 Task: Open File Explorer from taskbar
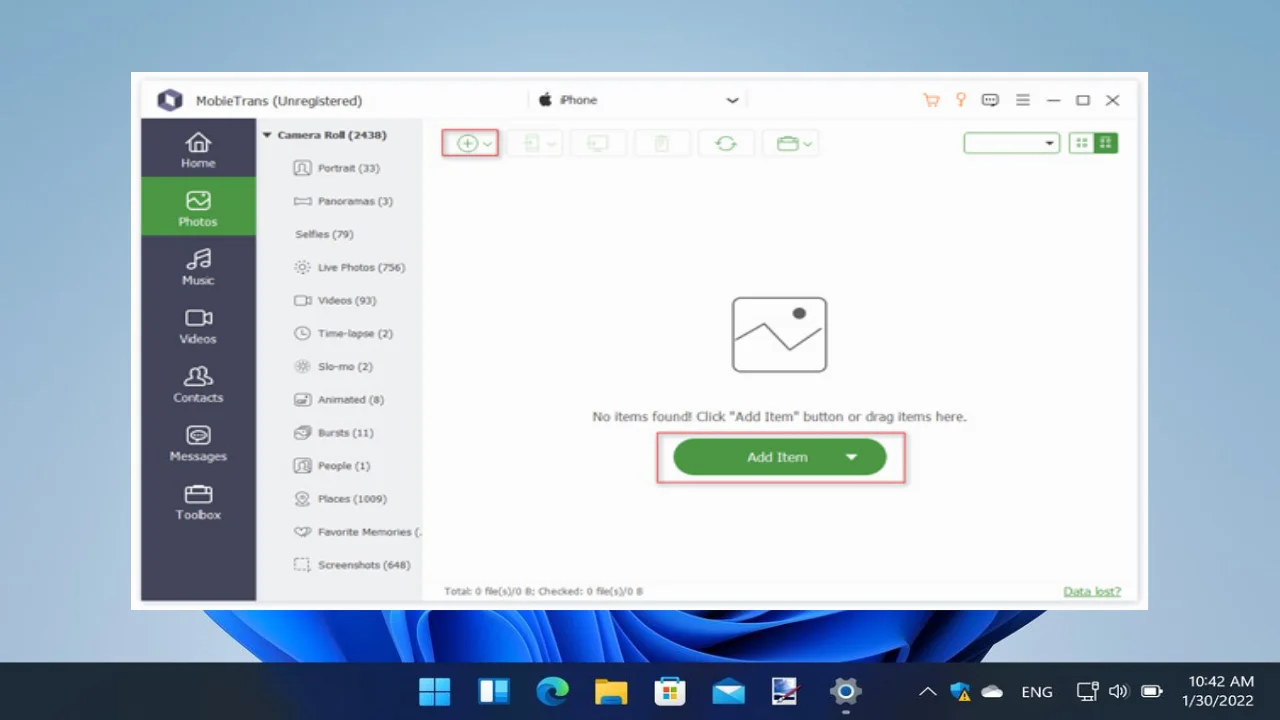pyautogui.click(x=611, y=691)
